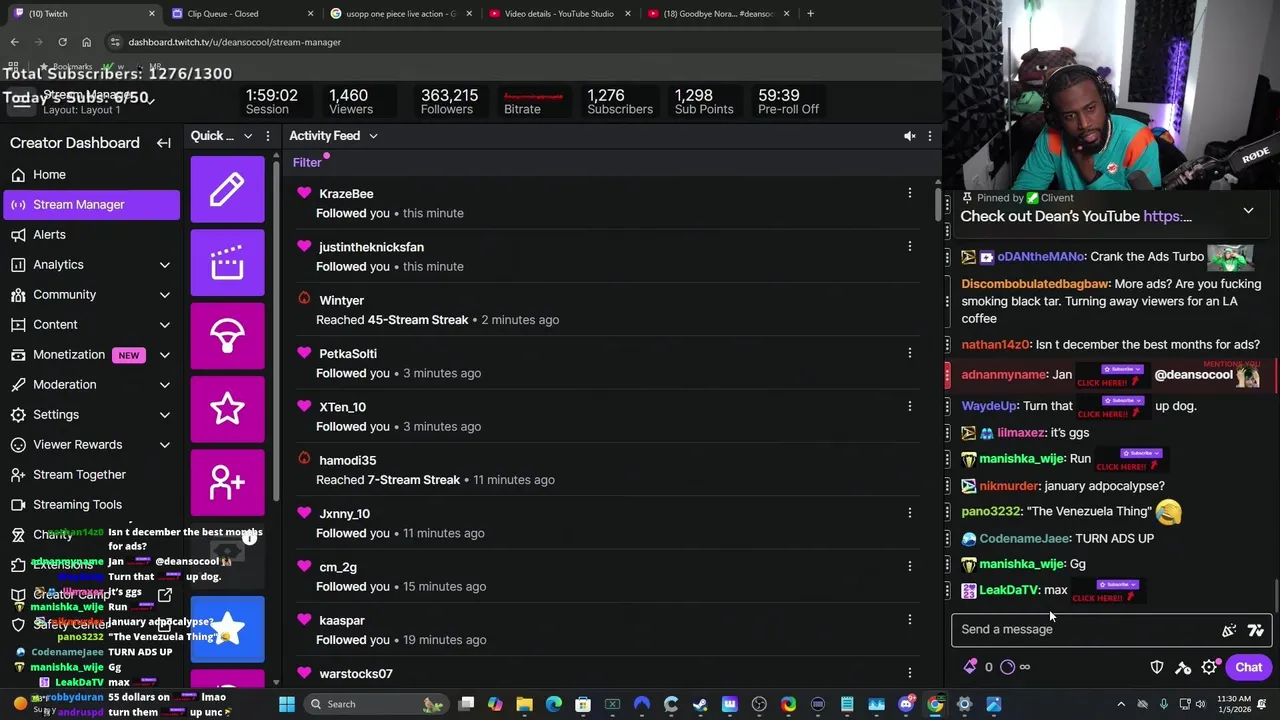Click the magenta star quick action
This screenshot has height=720, width=1280.
pos(228,409)
